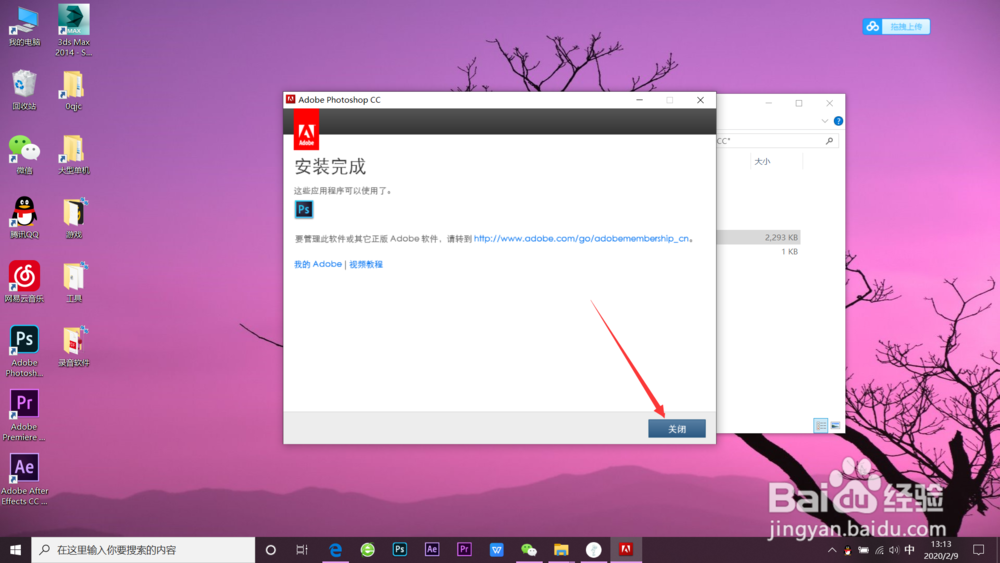
Task: Open the Wi-Fi network tray icon
Action: [879, 550]
